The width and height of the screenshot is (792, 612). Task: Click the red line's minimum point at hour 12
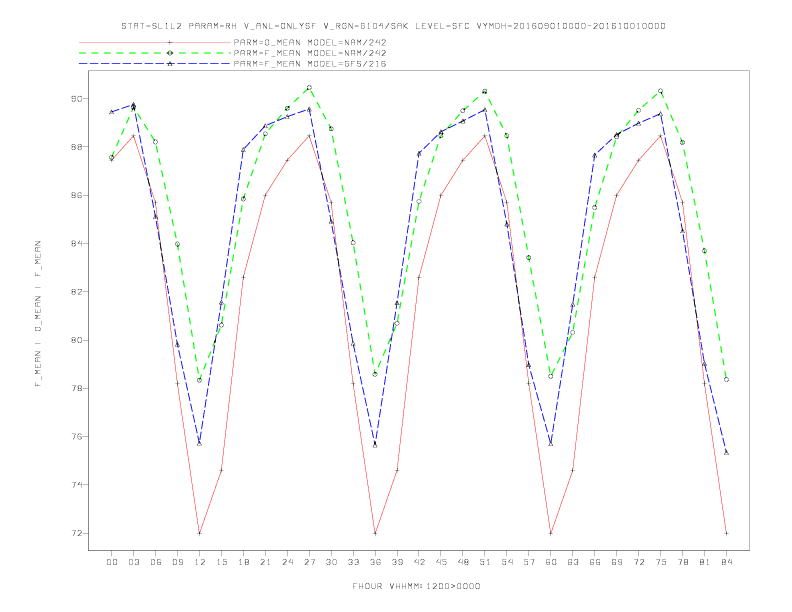point(200,533)
